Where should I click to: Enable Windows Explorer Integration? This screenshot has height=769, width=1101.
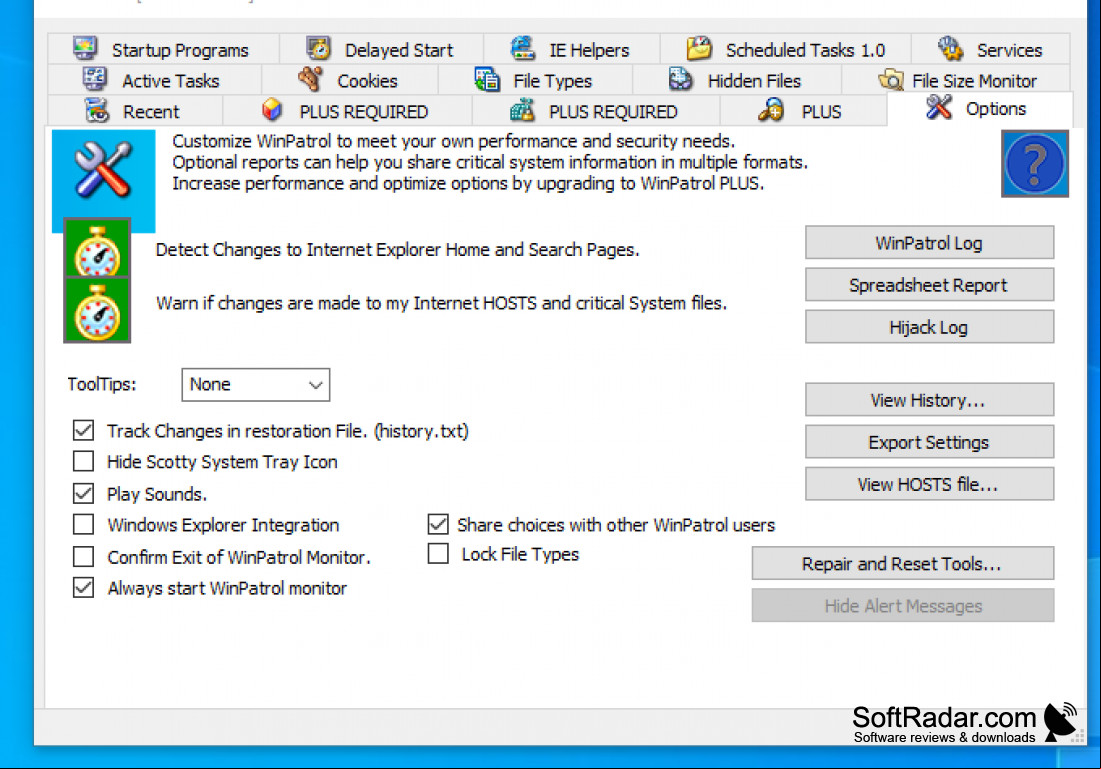tap(84, 524)
